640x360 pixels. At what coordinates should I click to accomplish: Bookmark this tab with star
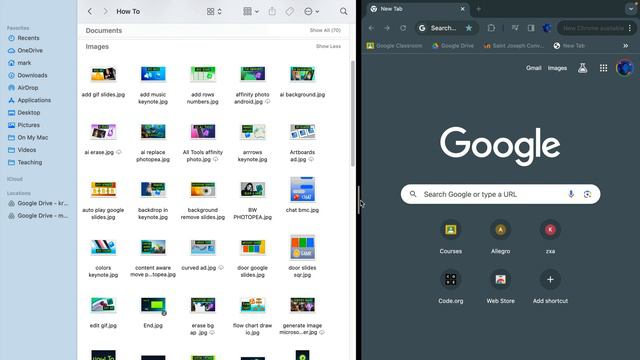469,28
